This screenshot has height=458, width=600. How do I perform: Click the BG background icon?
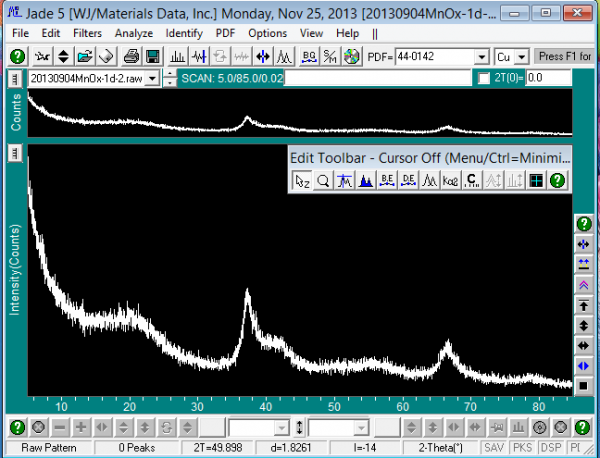(x=309, y=57)
